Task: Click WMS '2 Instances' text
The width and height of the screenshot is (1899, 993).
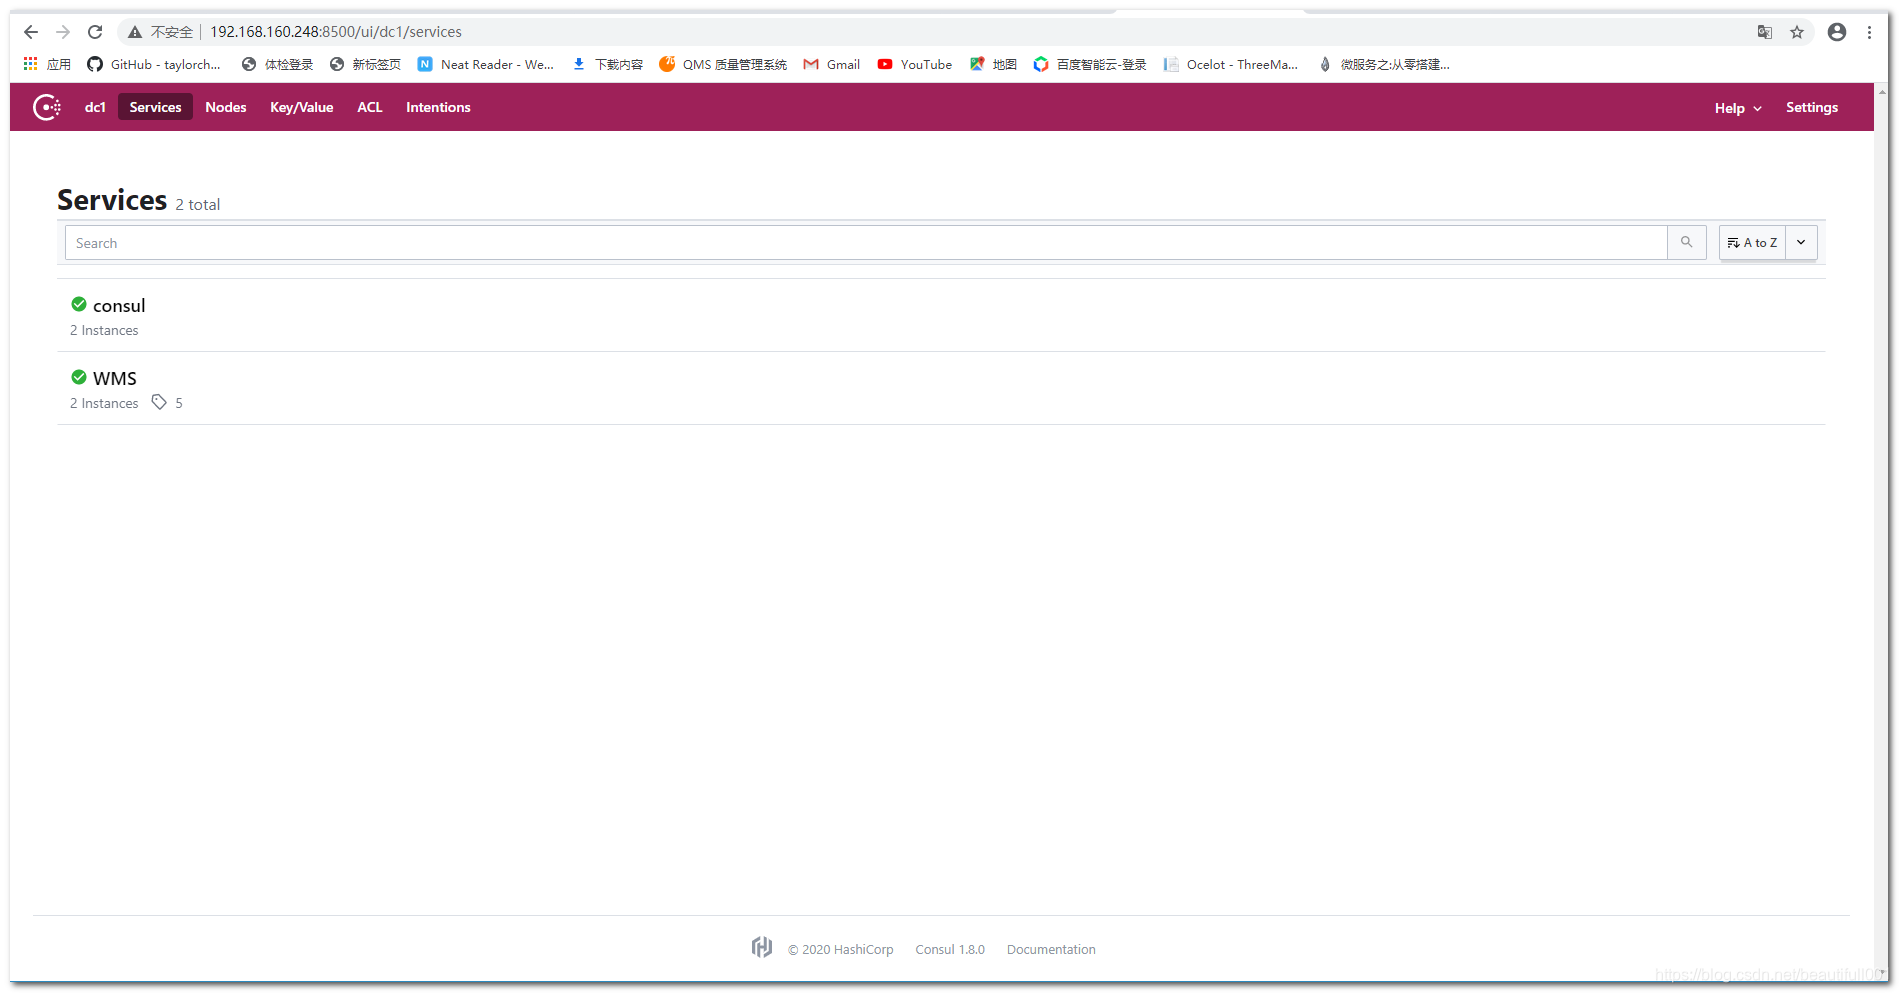Action: (x=104, y=403)
